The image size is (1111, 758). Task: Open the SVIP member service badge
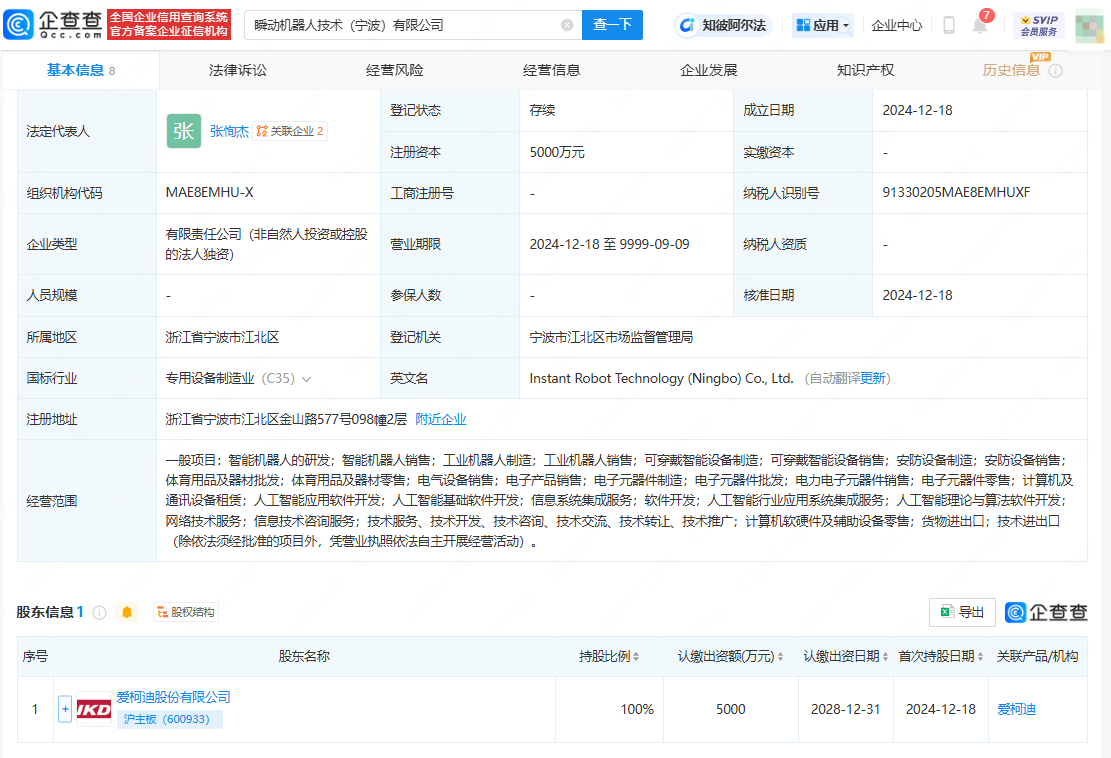click(1039, 26)
